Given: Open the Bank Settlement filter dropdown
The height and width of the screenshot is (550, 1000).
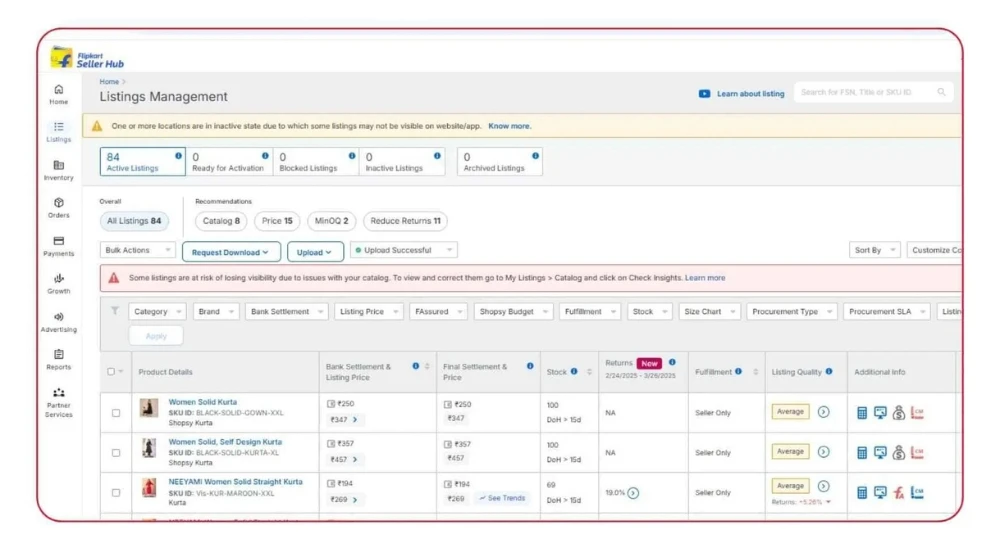Looking at the screenshot, I should pyautogui.click(x=286, y=311).
